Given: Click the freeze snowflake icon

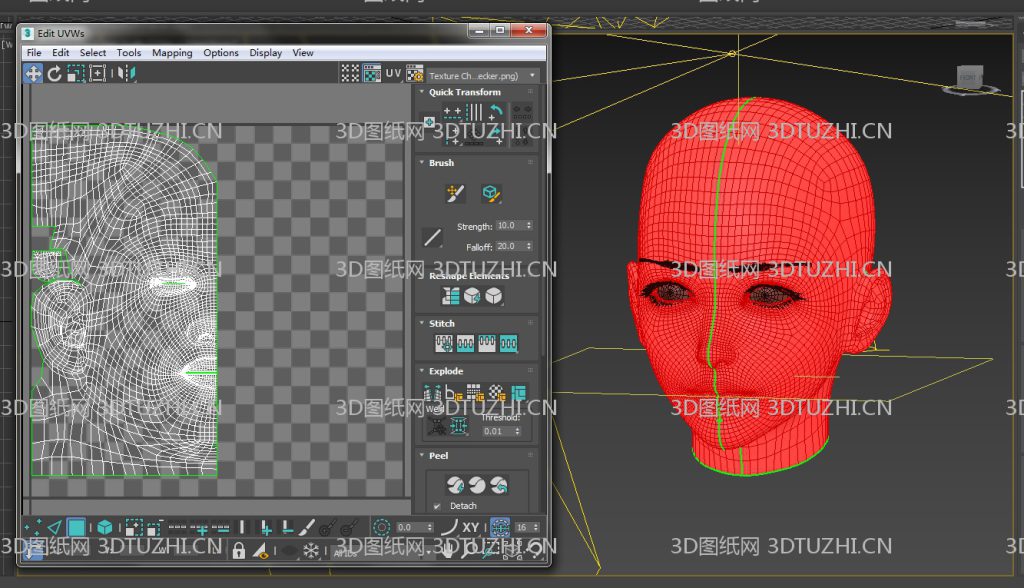Looking at the screenshot, I should pyautogui.click(x=311, y=550).
